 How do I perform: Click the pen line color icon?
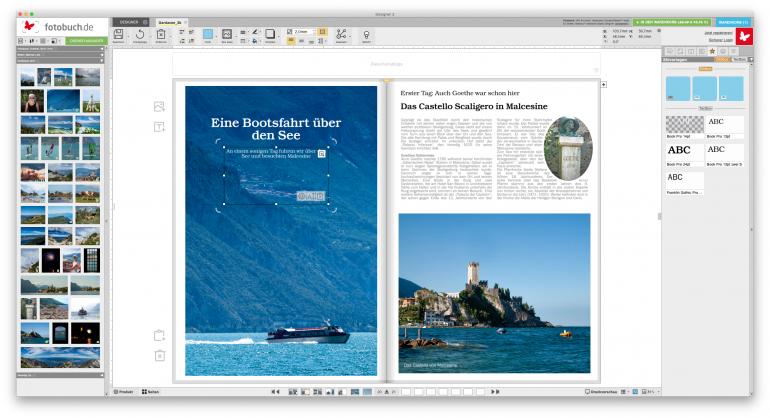pos(255,32)
